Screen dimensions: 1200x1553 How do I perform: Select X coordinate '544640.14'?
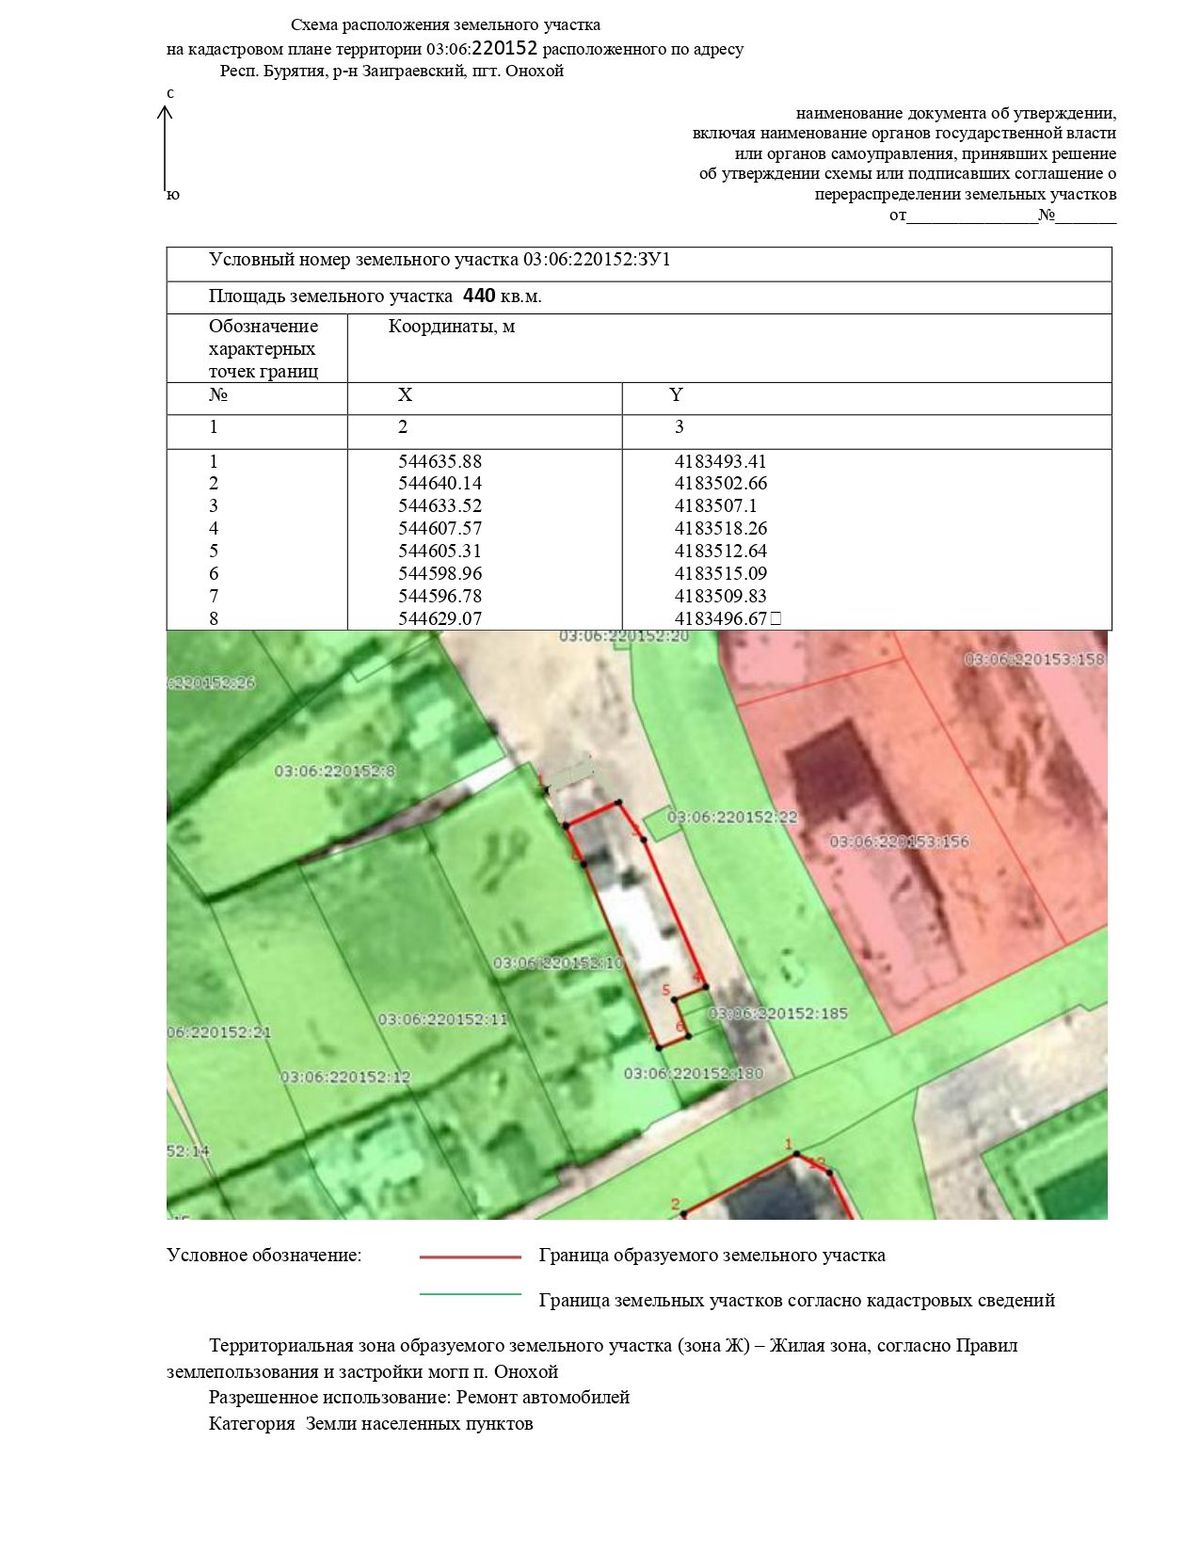pyautogui.click(x=440, y=483)
